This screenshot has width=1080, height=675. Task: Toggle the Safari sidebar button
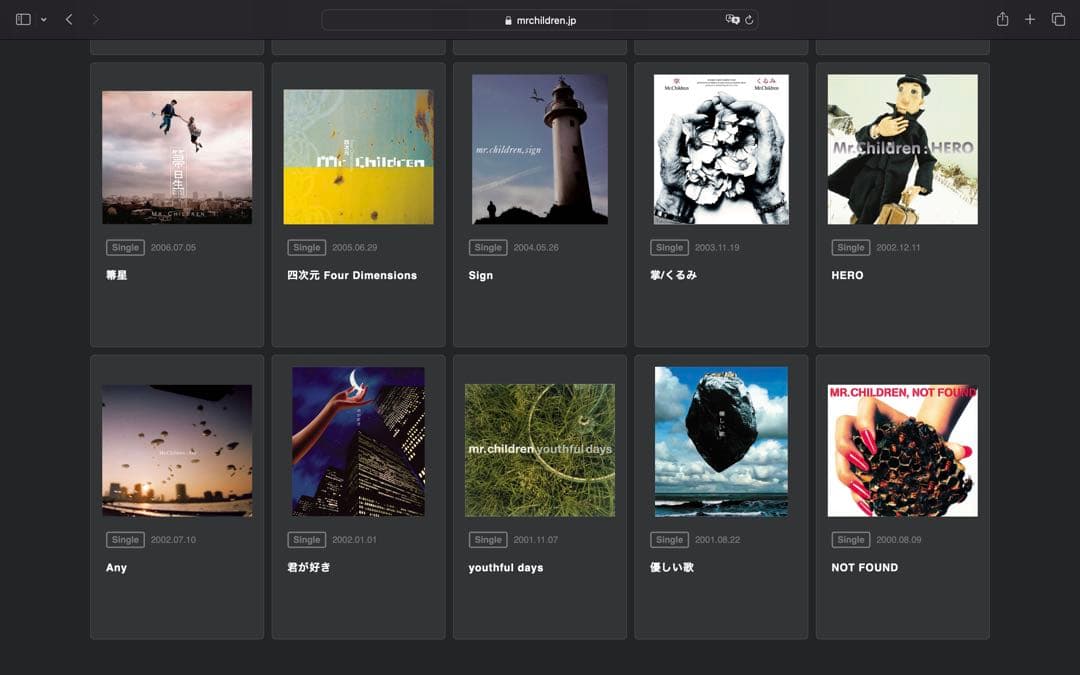point(23,19)
